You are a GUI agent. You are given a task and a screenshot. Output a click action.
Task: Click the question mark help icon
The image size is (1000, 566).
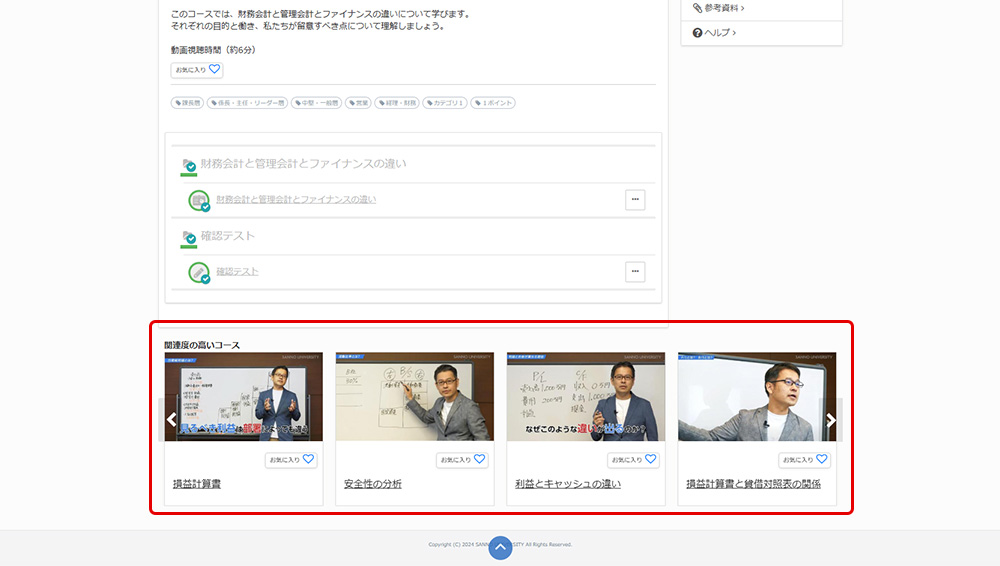tap(697, 33)
